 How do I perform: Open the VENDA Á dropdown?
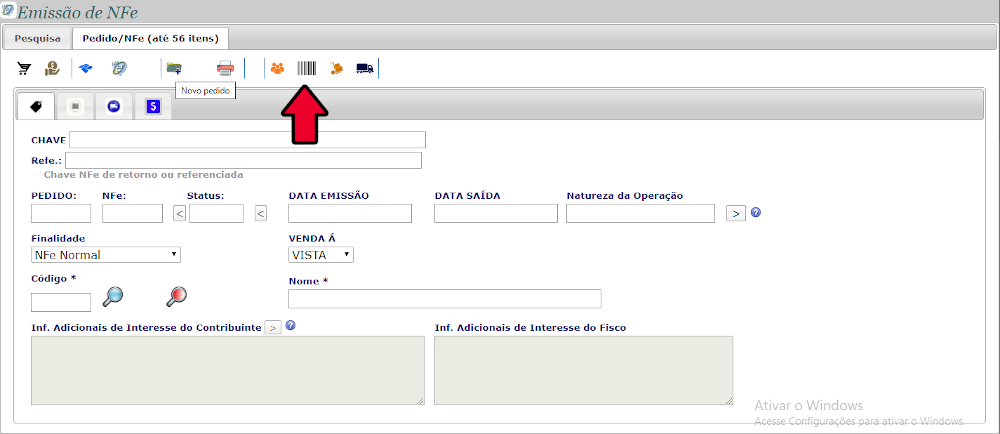tap(320, 255)
